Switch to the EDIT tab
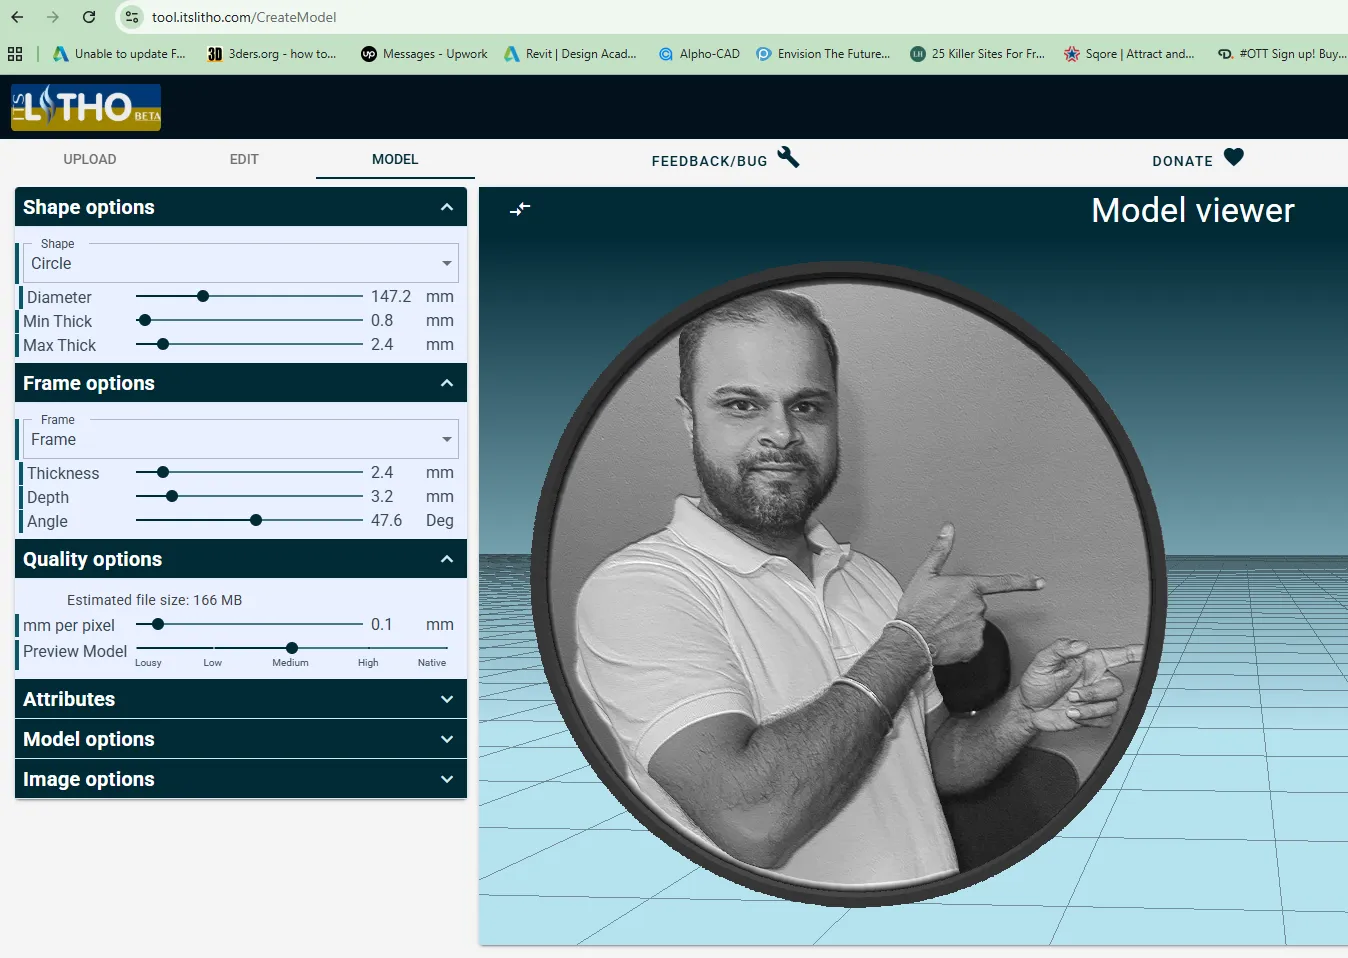The height and width of the screenshot is (958, 1348). 244,159
